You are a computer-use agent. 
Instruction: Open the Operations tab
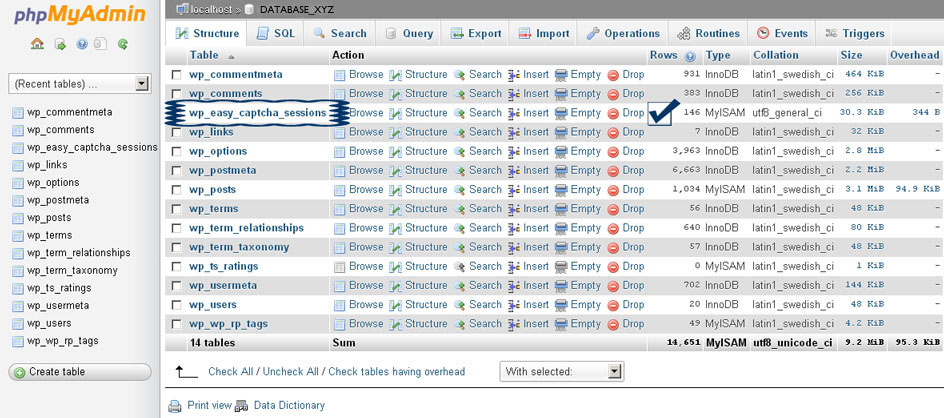623,33
